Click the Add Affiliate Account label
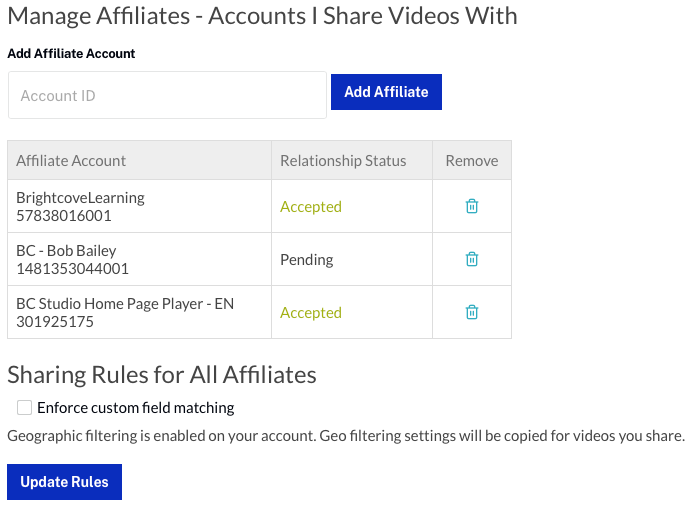This screenshot has height=510, width=698. (71, 54)
